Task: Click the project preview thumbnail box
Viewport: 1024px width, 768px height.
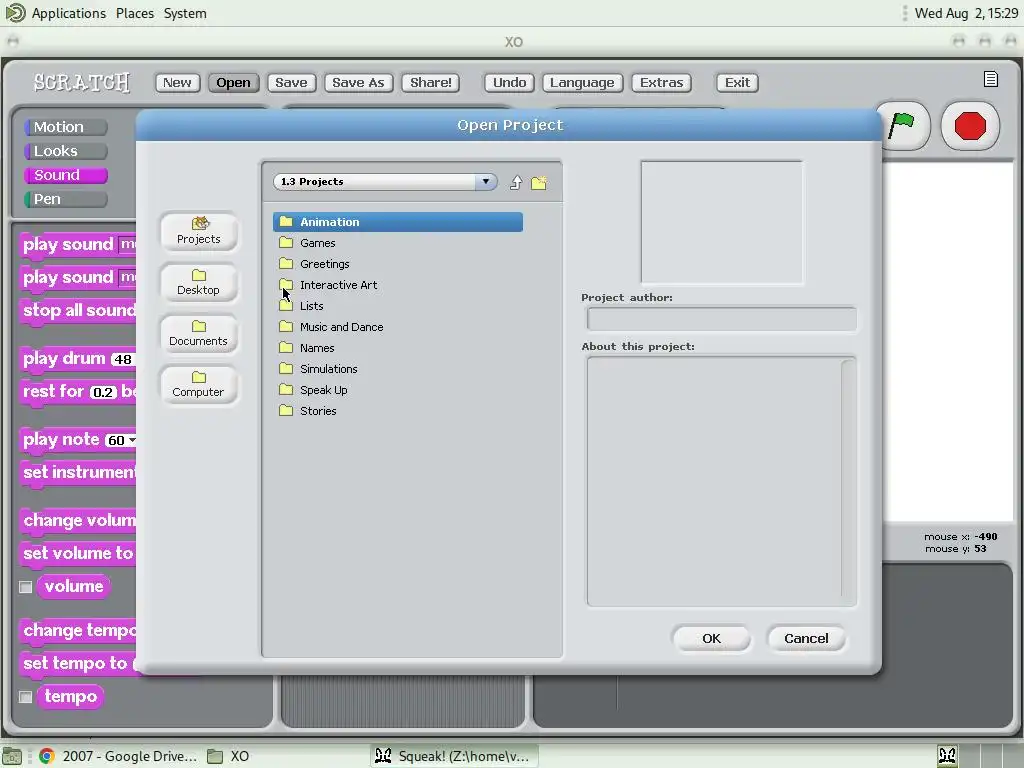Action: pyautogui.click(x=722, y=222)
